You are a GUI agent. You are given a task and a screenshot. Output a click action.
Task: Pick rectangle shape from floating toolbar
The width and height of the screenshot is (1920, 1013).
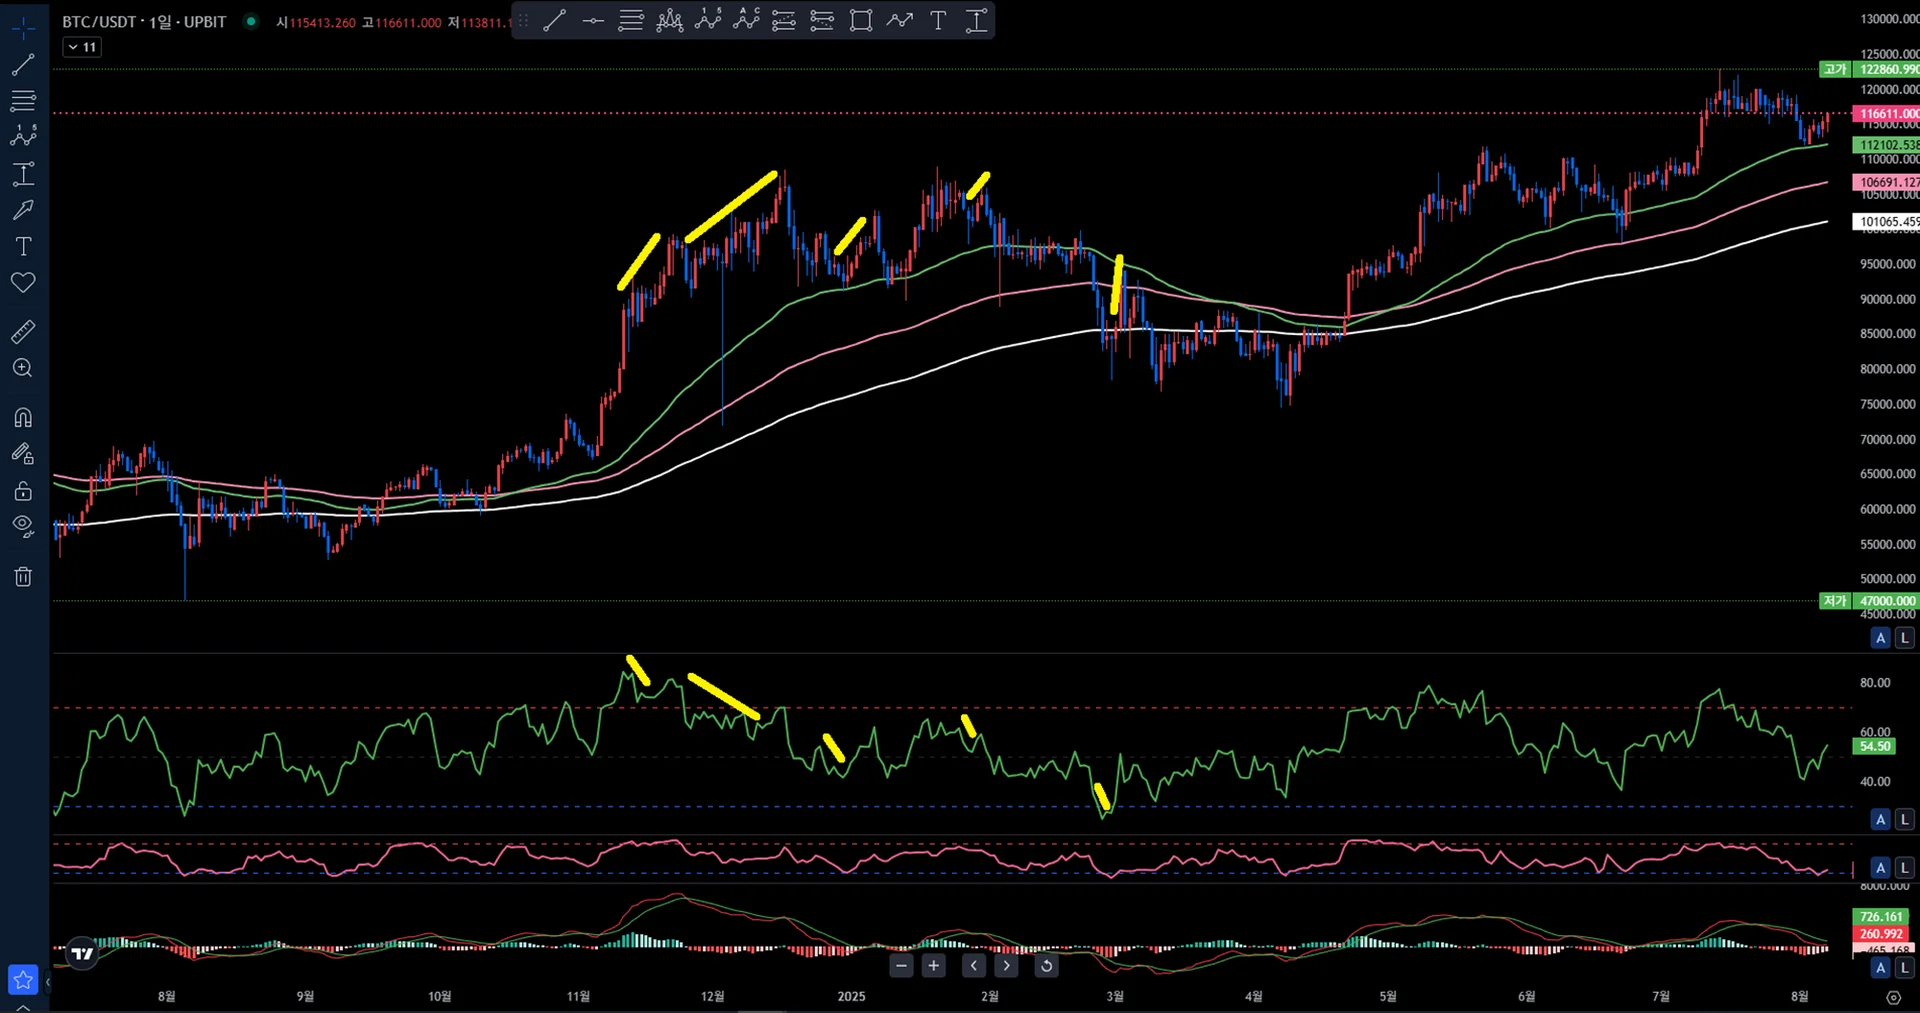tap(861, 21)
